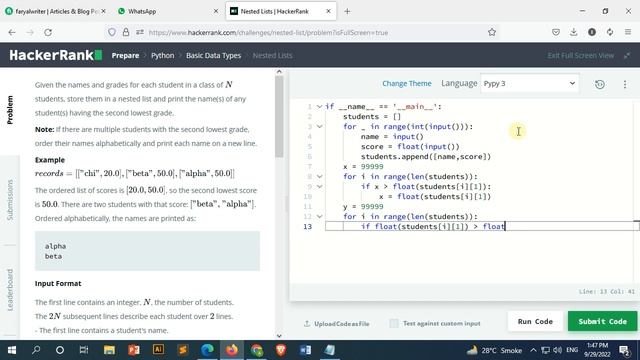Open Microsoft Word from the taskbar

click(x=305, y=350)
